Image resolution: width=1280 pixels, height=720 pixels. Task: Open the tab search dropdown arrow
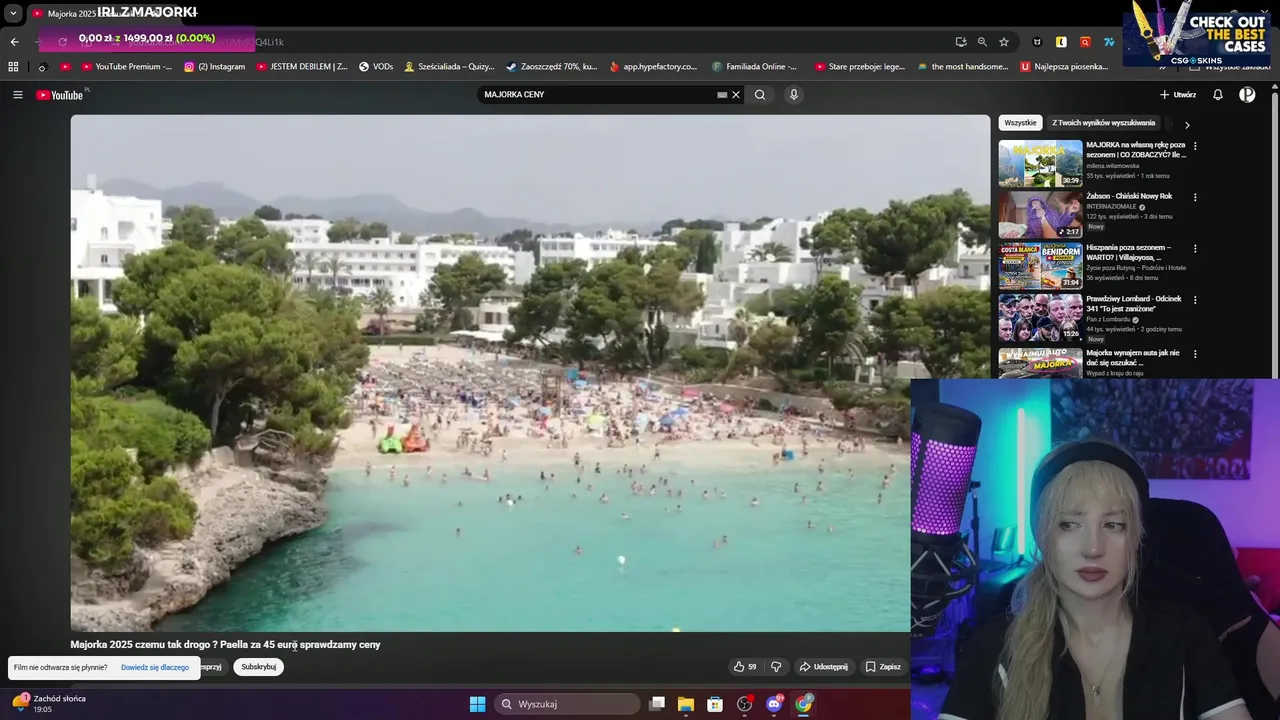point(13,14)
